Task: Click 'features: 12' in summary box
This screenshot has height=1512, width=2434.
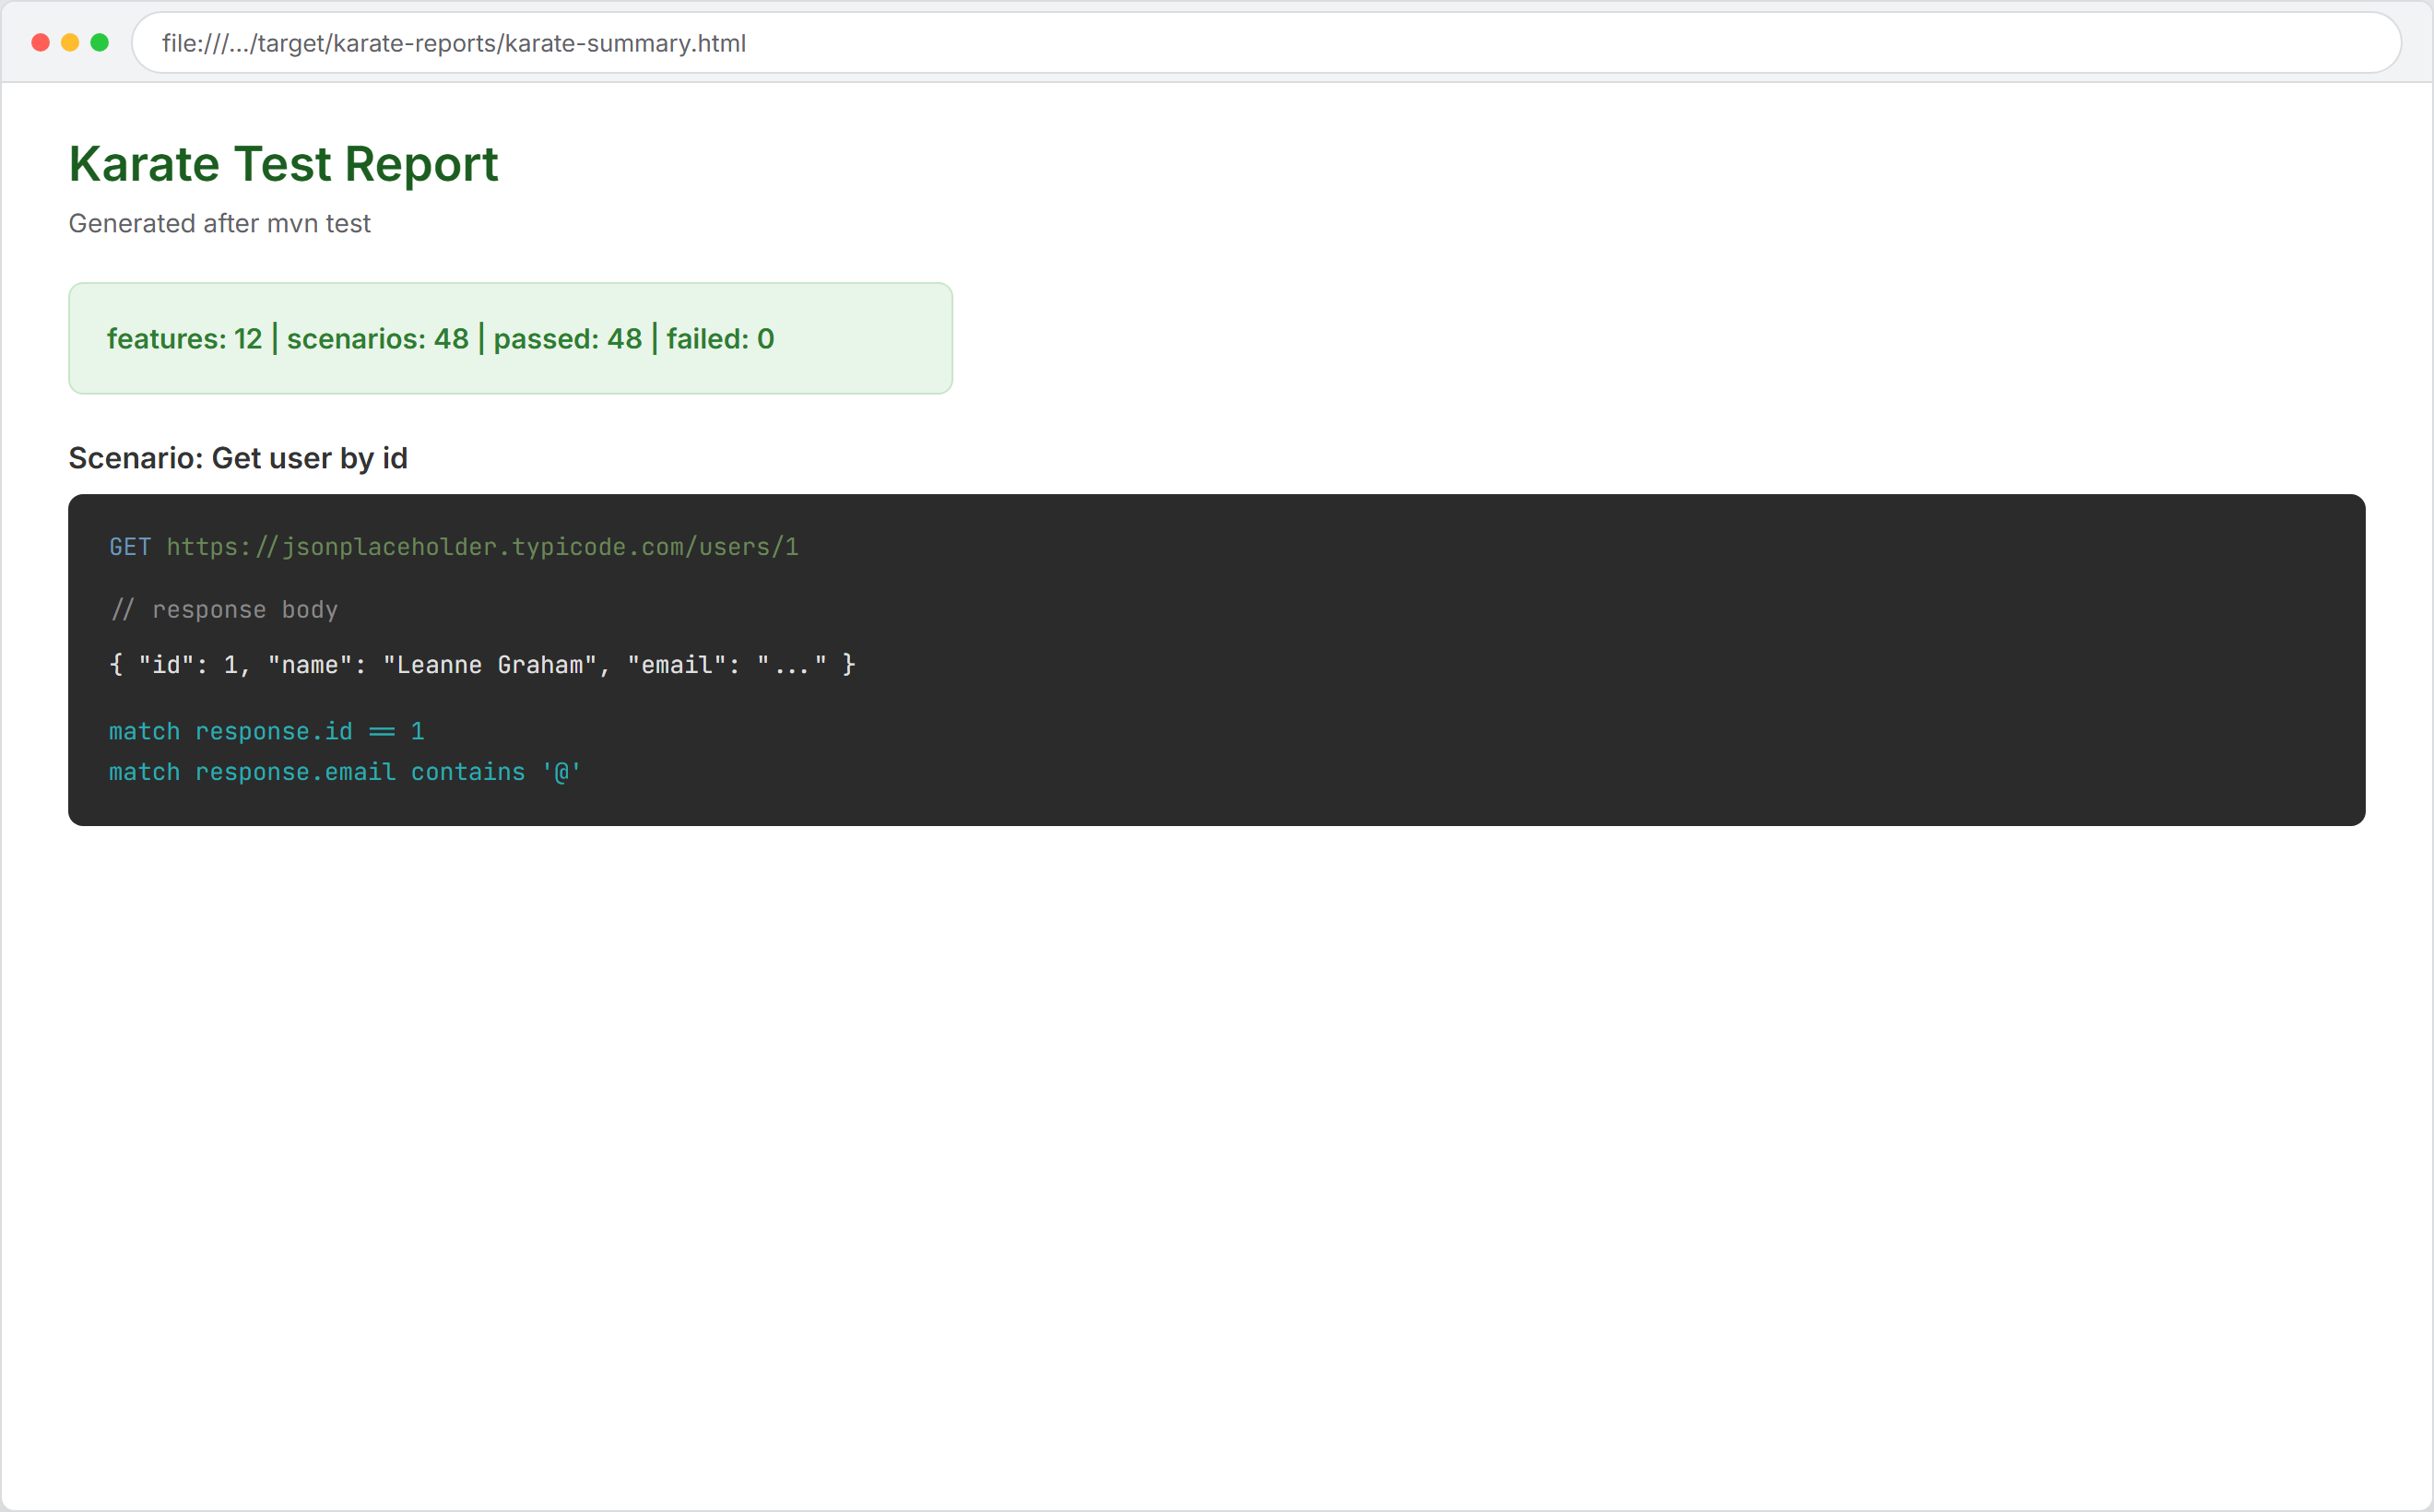Action: click(x=184, y=339)
